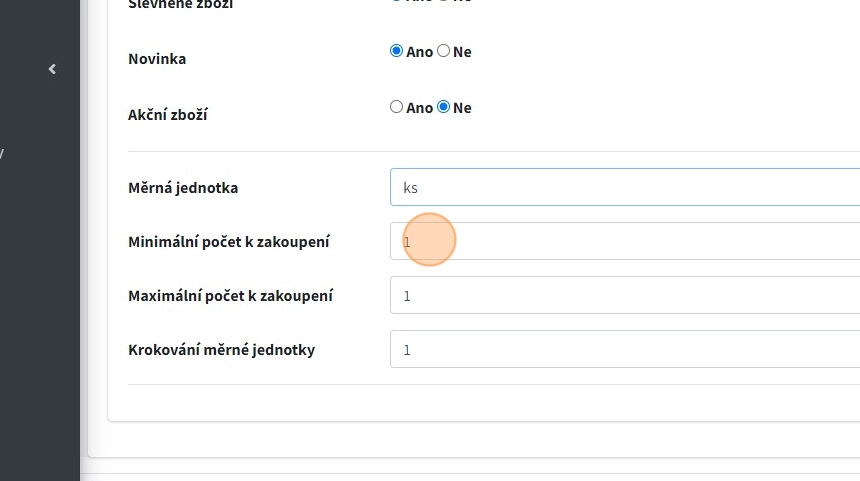
Task: Click the Ano text in Akční zboží row
Action: click(419, 108)
